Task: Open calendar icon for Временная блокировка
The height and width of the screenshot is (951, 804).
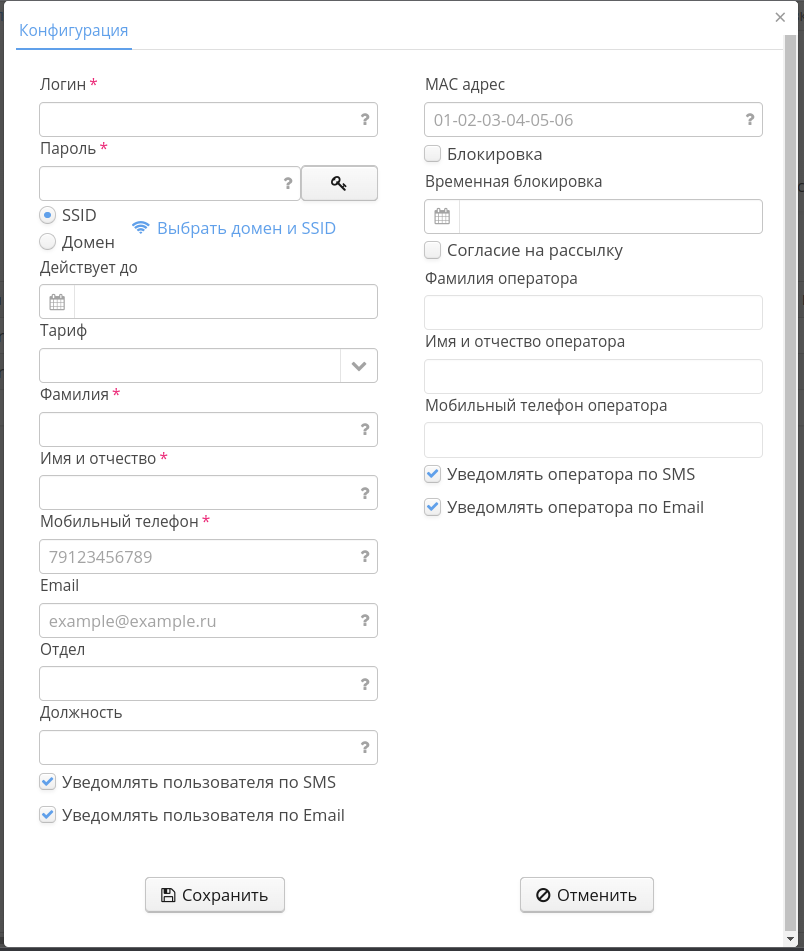Action: pyautogui.click(x=442, y=217)
